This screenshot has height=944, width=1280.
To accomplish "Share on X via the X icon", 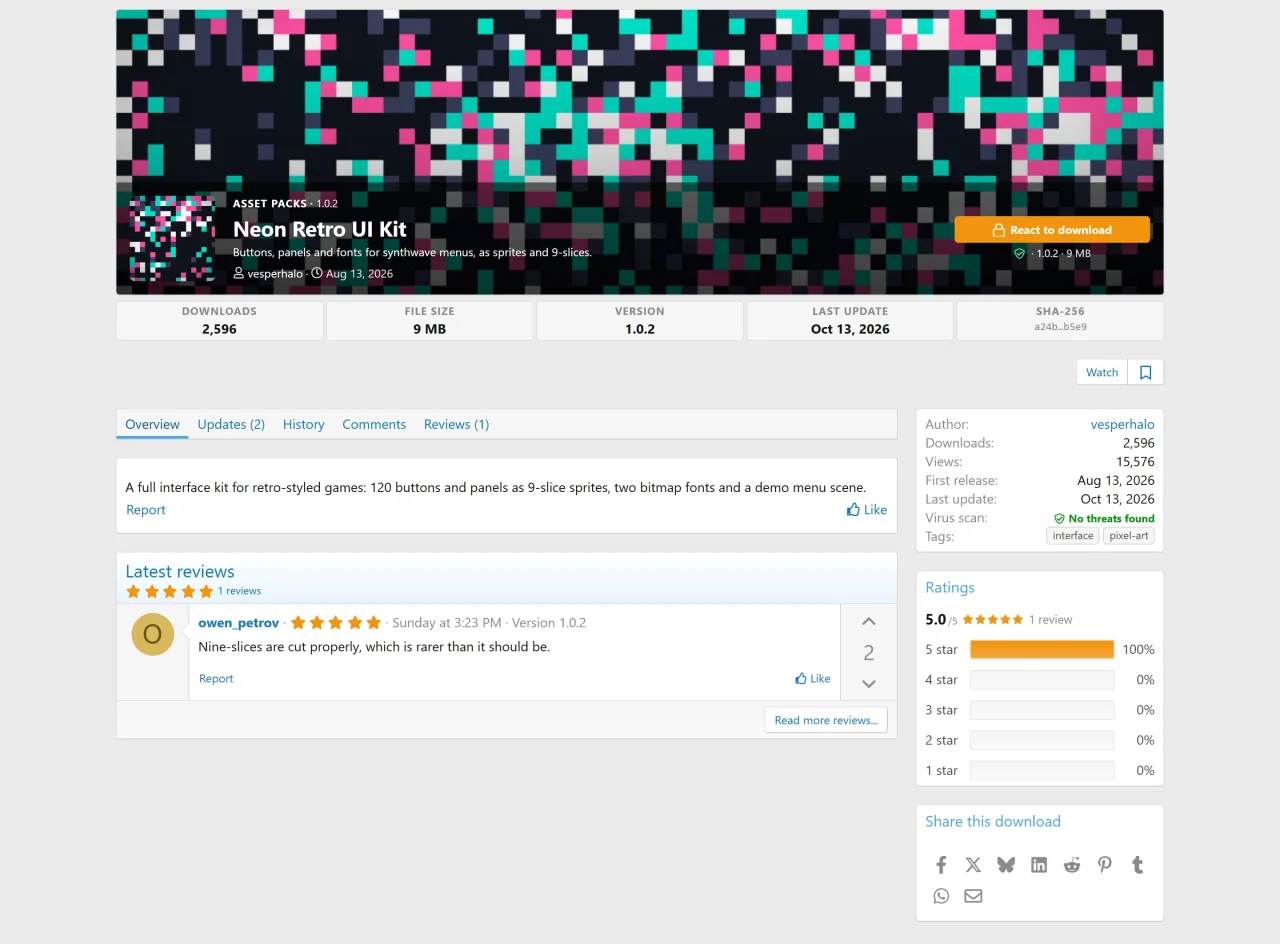I will (974, 865).
